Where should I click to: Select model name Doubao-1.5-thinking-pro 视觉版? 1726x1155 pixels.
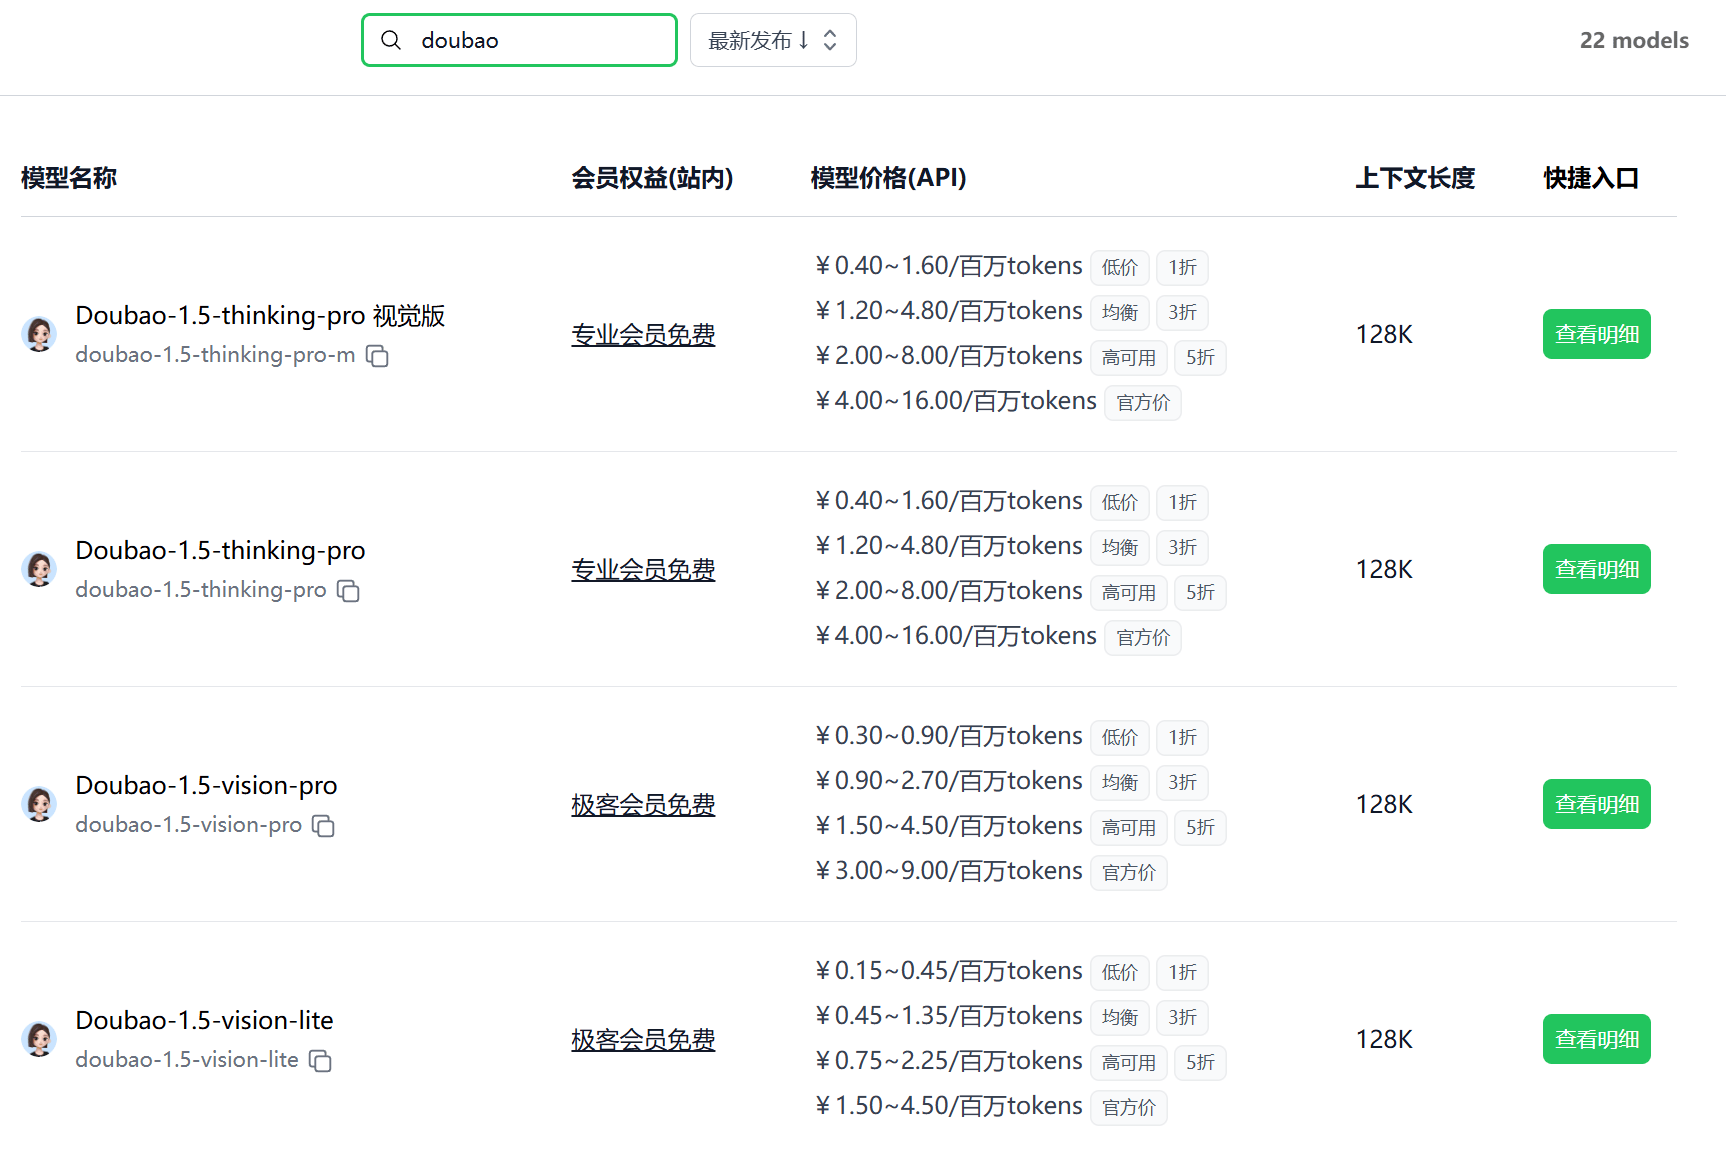260,315
